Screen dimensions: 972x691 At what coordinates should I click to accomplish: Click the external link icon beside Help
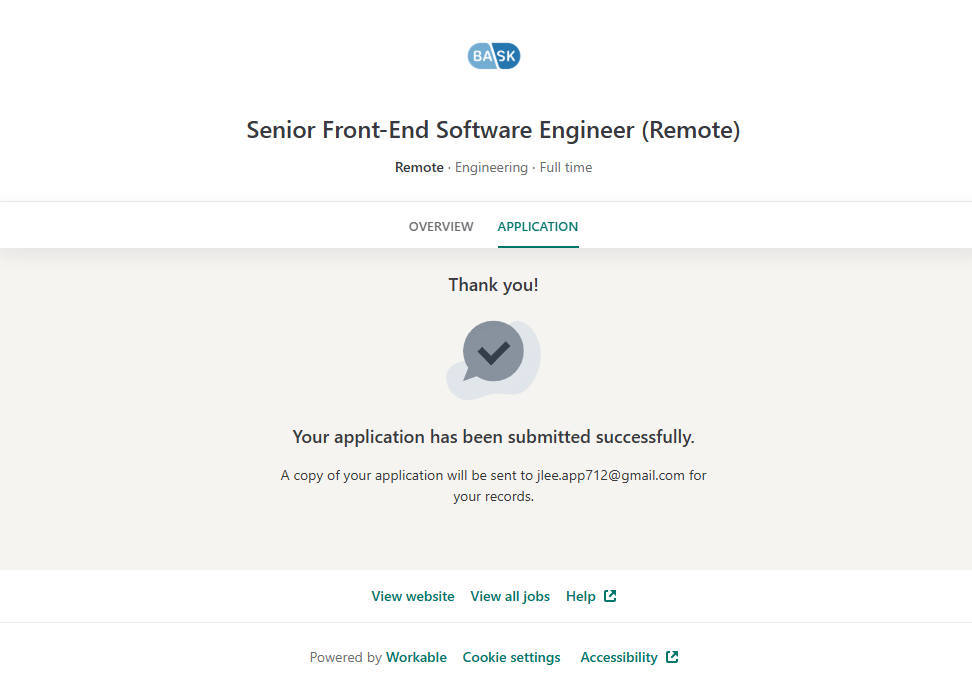[610, 596]
